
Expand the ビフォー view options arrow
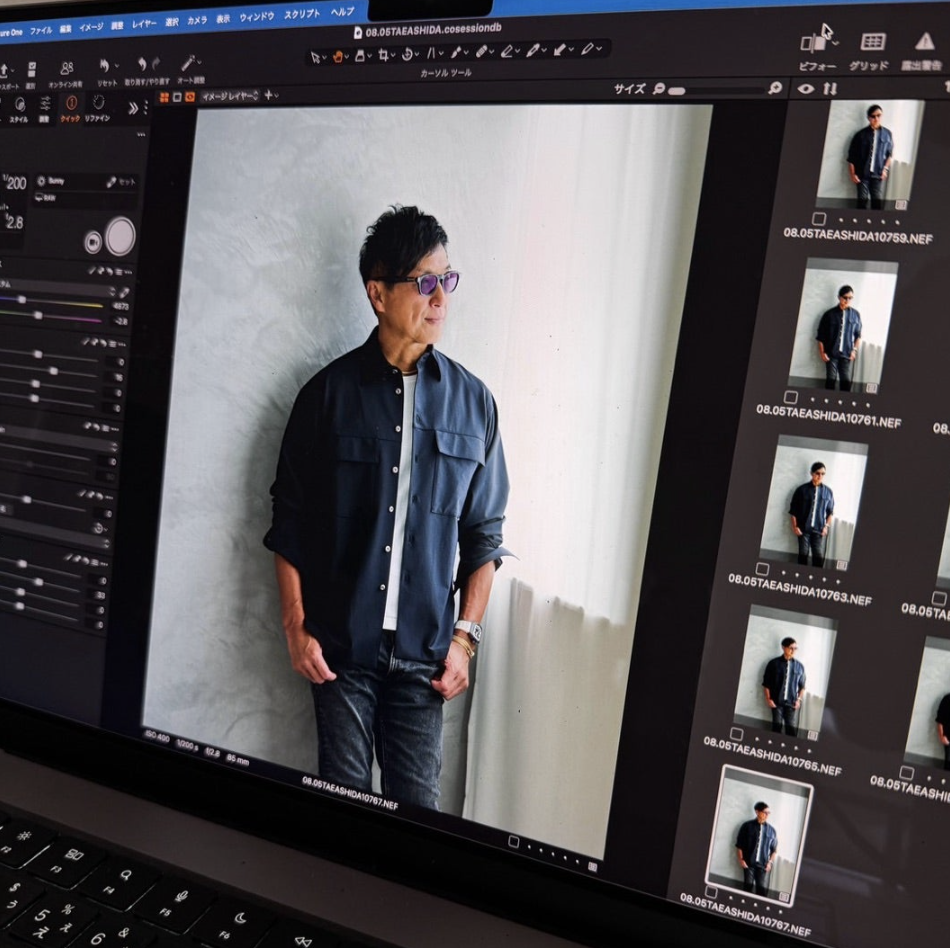click(x=835, y=43)
